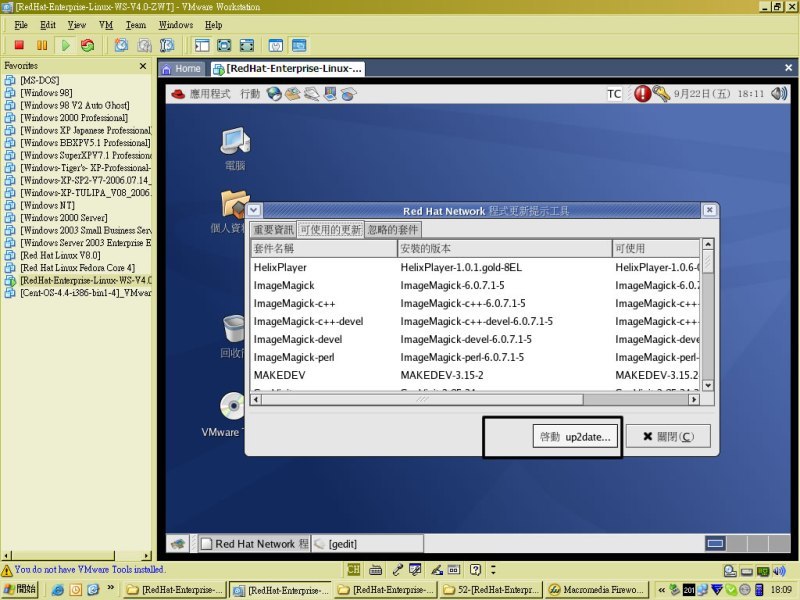Switch to the 重要資訊 tab

[273, 230]
